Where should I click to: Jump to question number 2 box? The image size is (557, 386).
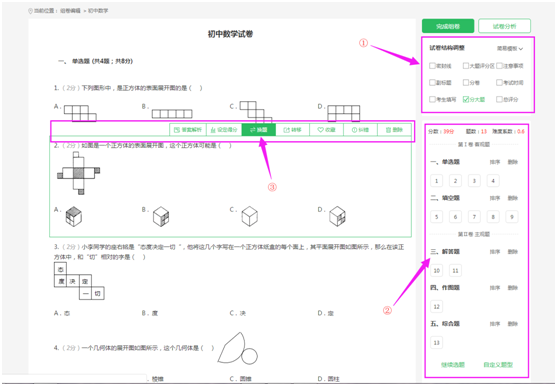(x=455, y=181)
